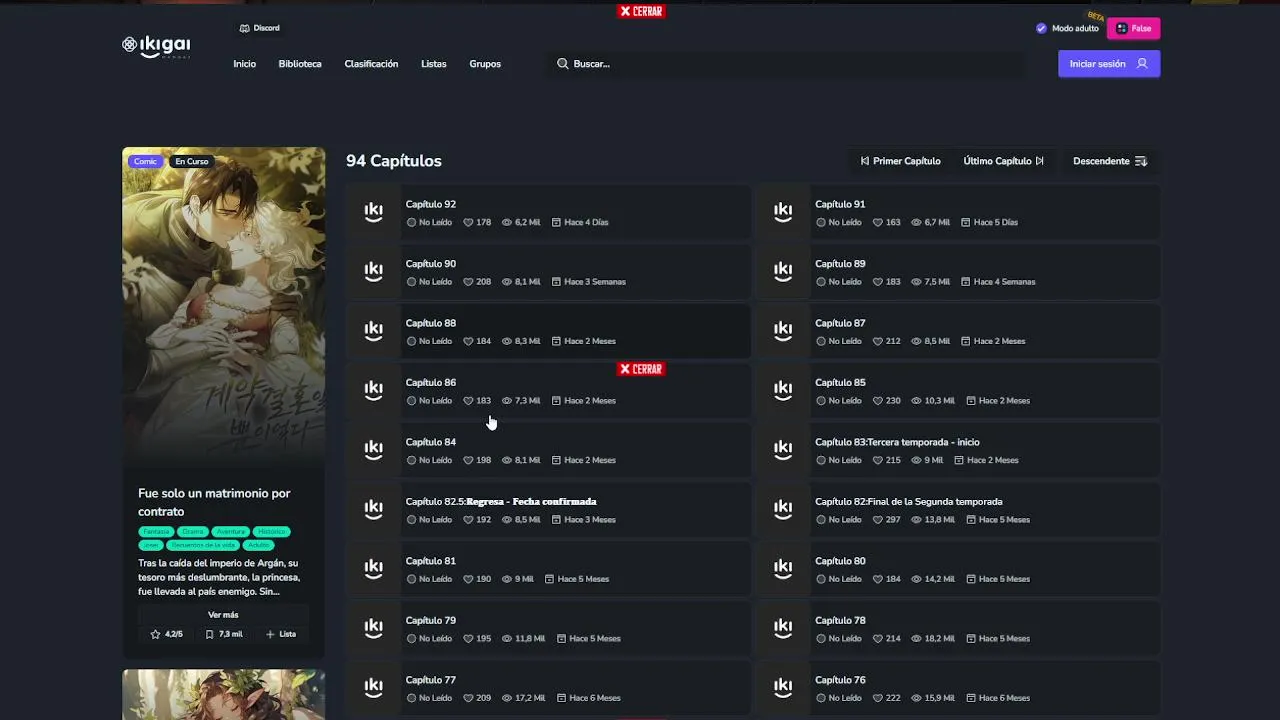Open Capítulo 81

pos(548,569)
